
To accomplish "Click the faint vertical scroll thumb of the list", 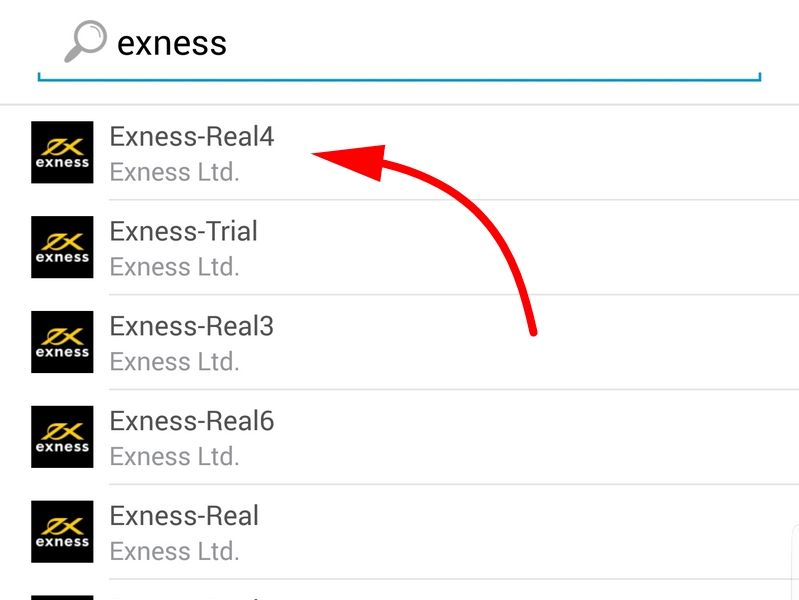I will (796, 560).
